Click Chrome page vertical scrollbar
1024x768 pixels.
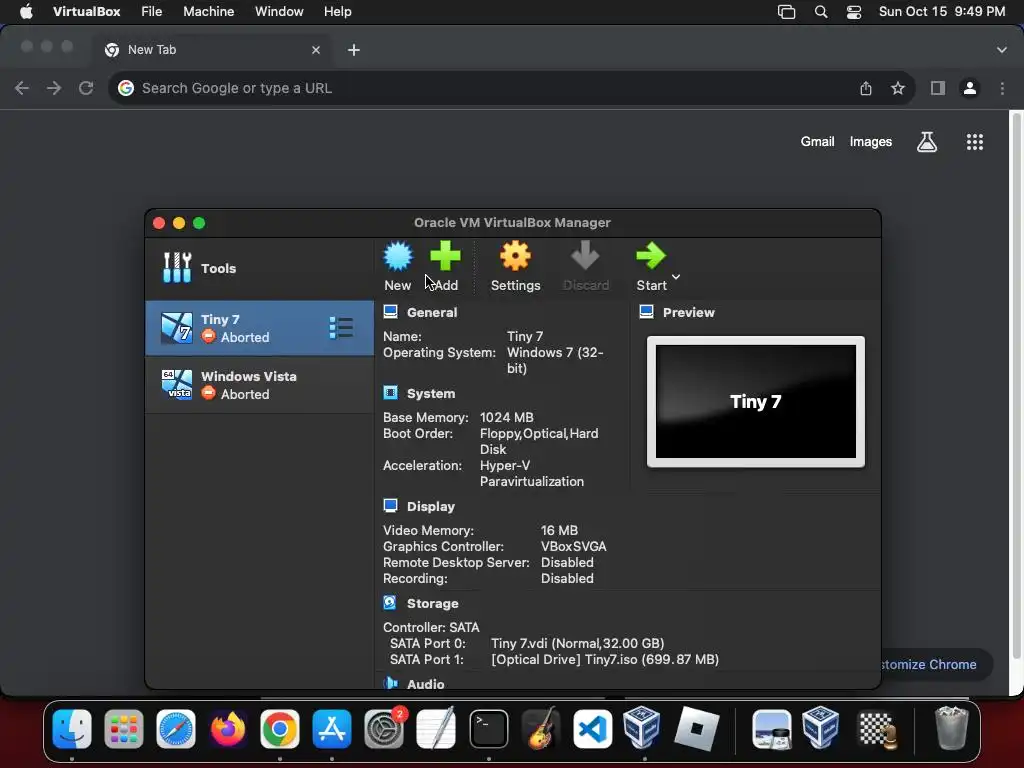point(1016,385)
